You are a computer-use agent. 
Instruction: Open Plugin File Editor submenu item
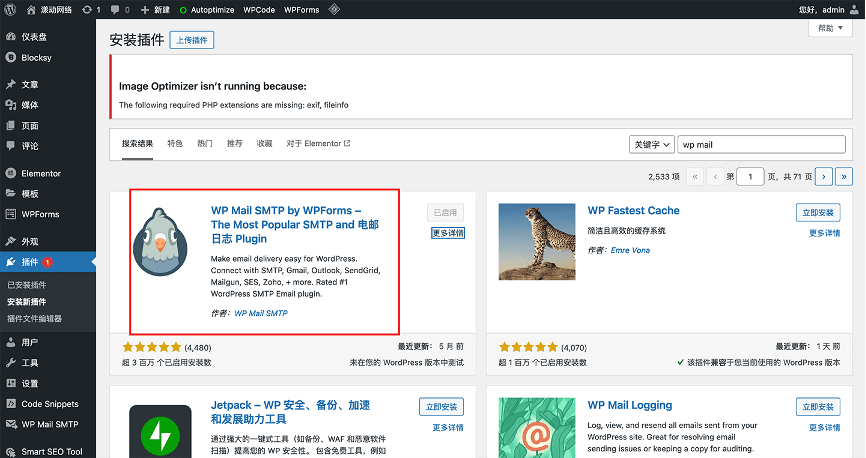pos(34,318)
